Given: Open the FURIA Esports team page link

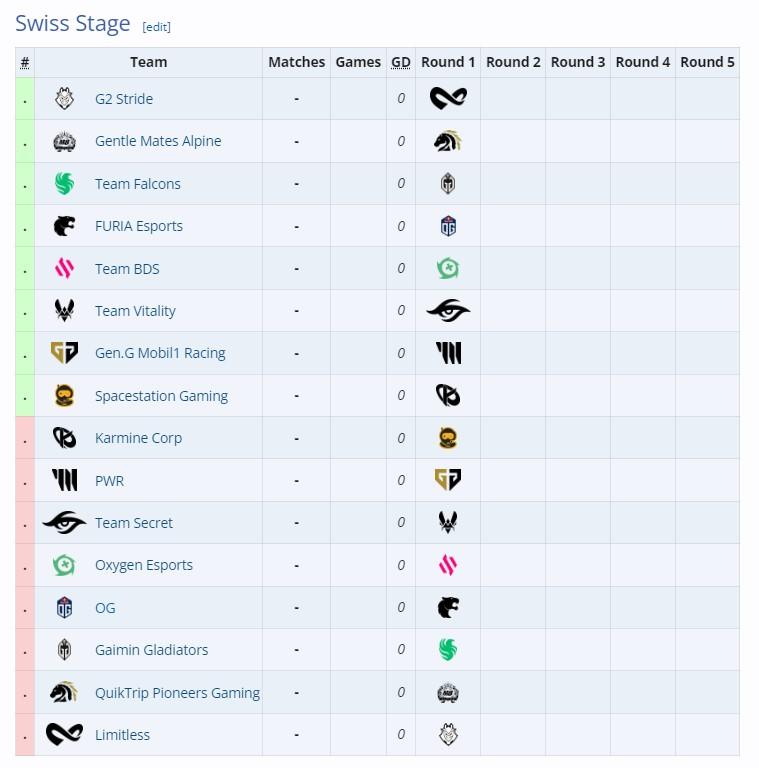Looking at the screenshot, I should 139,226.
